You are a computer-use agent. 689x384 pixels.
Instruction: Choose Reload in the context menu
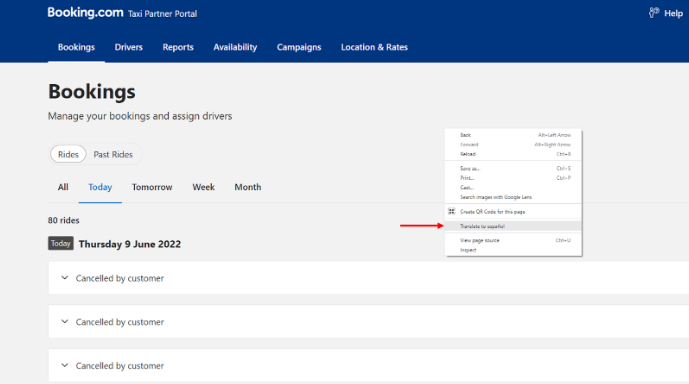pyautogui.click(x=513, y=154)
